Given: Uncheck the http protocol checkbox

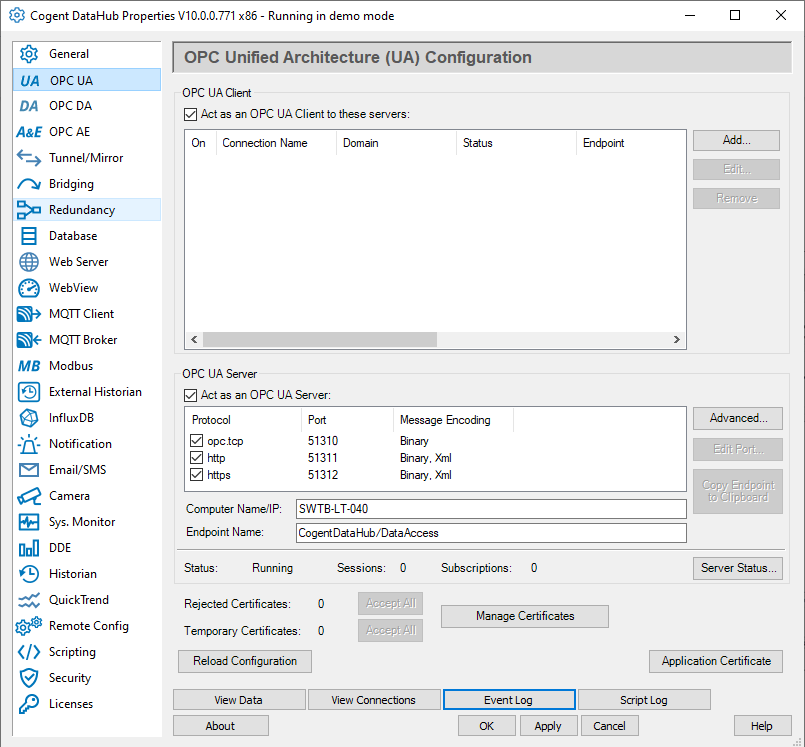Looking at the screenshot, I should (196, 457).
